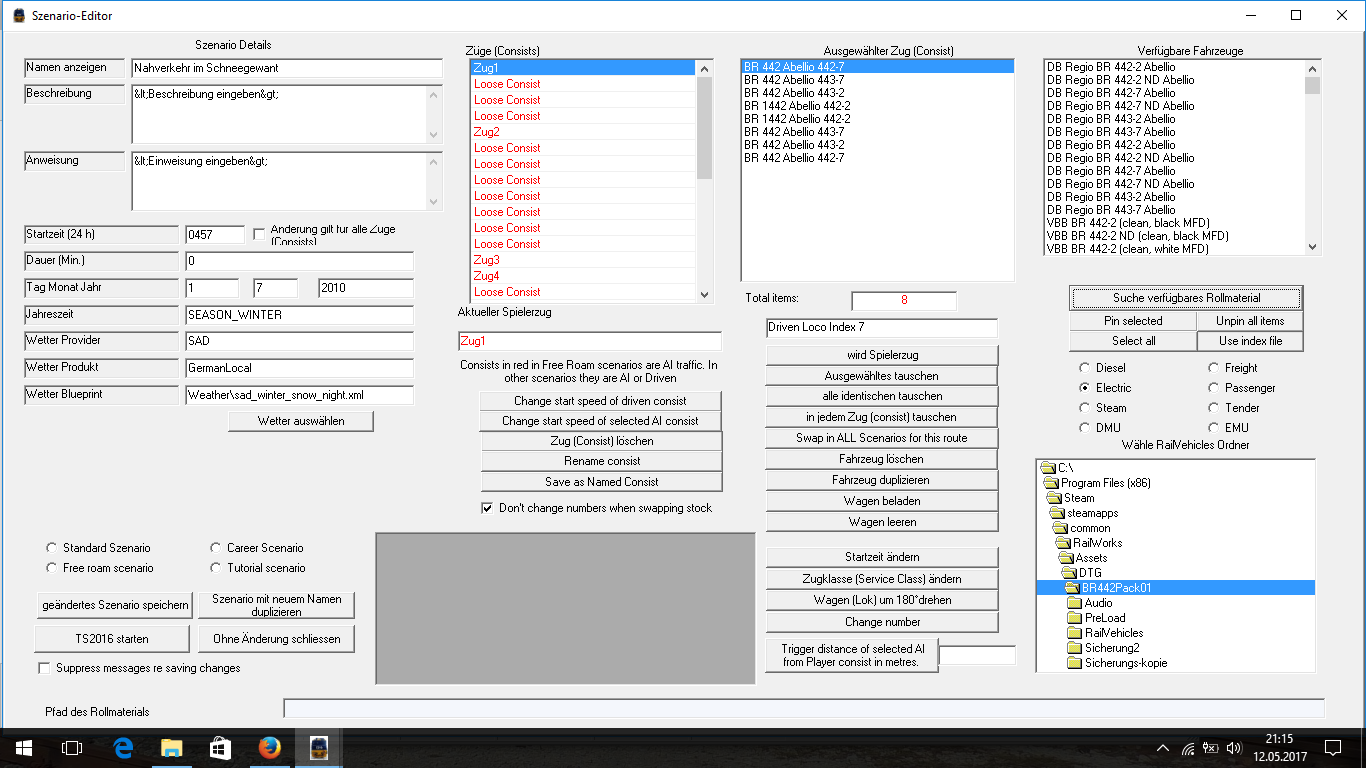This screenshot has height=768, width=1366.
Task: Open File Explorer from the taskbar
Action: (x=172, y=747)
